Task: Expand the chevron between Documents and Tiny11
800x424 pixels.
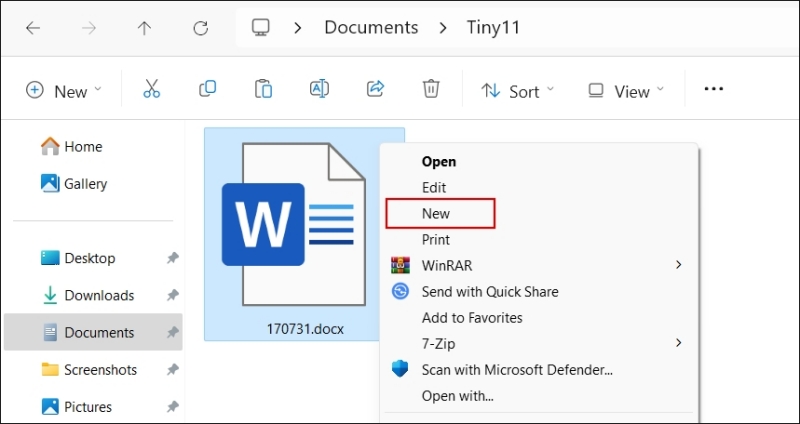Action: tap(443, 28)
